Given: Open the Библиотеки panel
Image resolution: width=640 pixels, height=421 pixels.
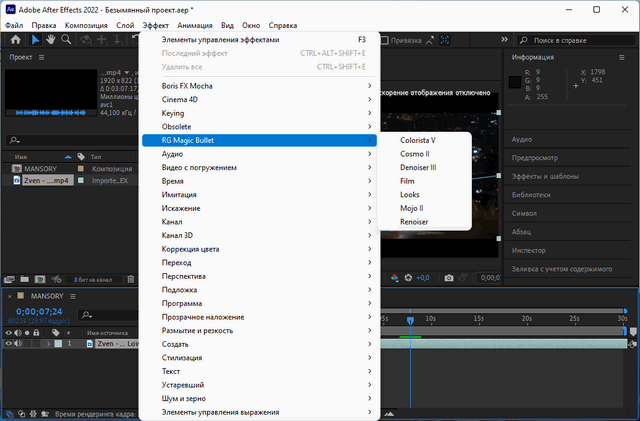Looking at the screenshot, I should [x=530, y=195].
